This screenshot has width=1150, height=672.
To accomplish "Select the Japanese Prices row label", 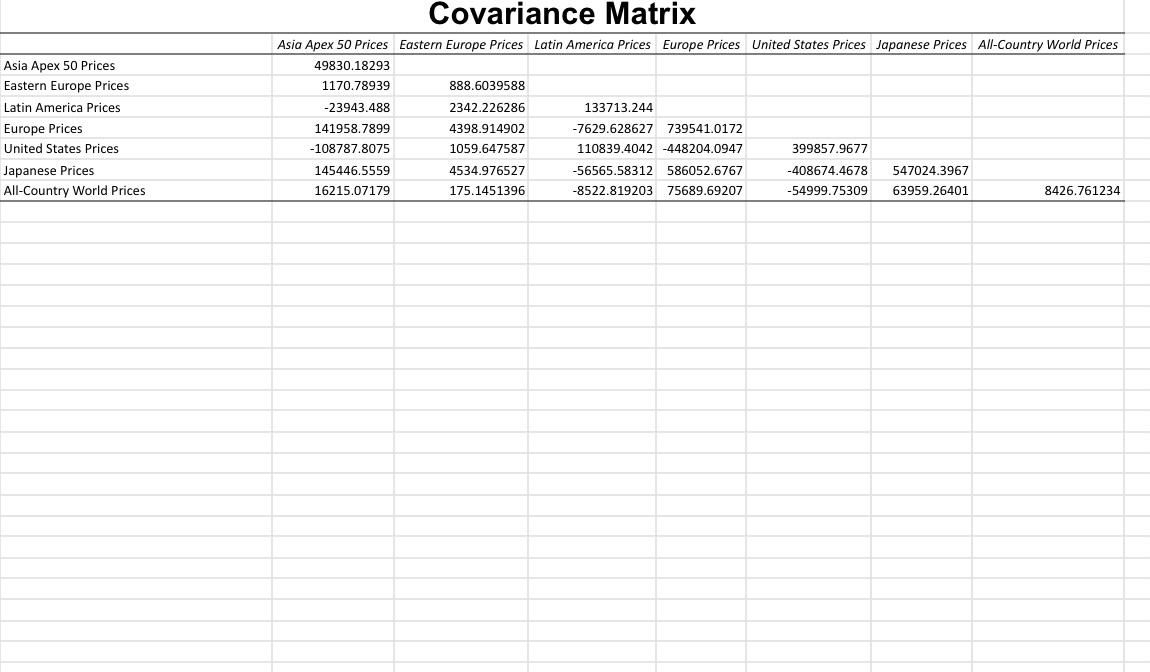I will click(49, 170).
